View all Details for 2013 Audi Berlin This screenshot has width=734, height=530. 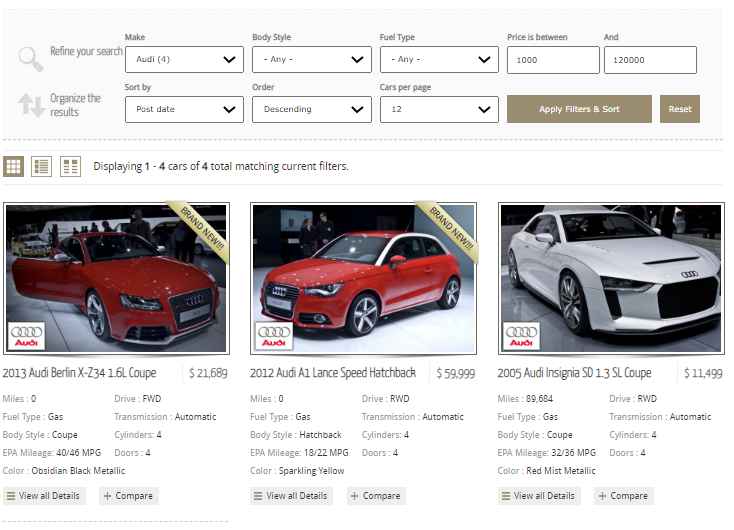tap(44, 496)
